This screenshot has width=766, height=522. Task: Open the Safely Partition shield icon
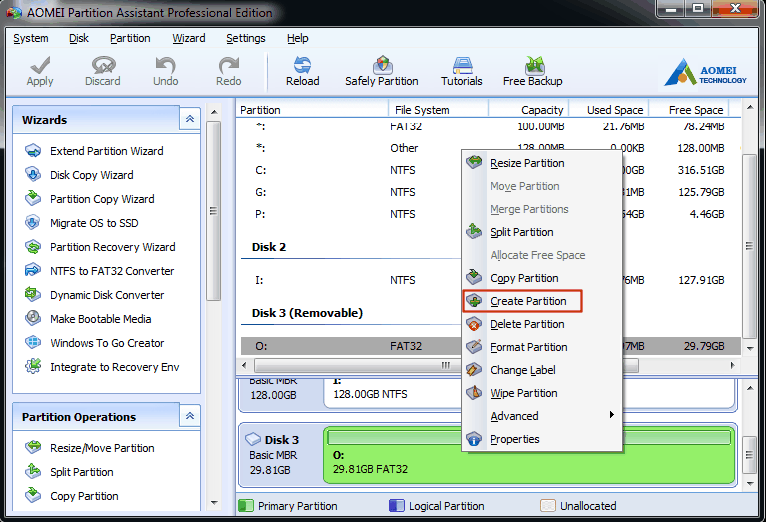pos(383,65)
